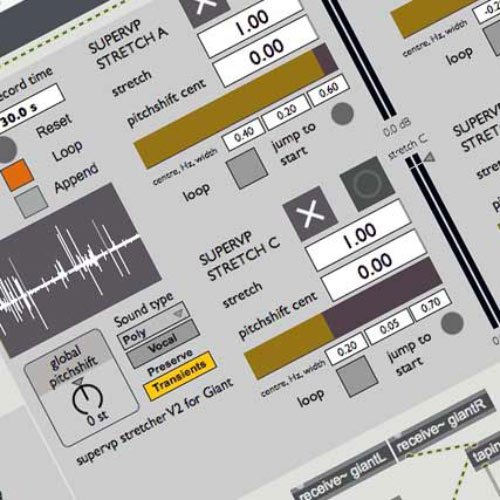500x500 pixels.
Task: Toggle the orange Loop checkbox
Action: (x=18, y=175)
